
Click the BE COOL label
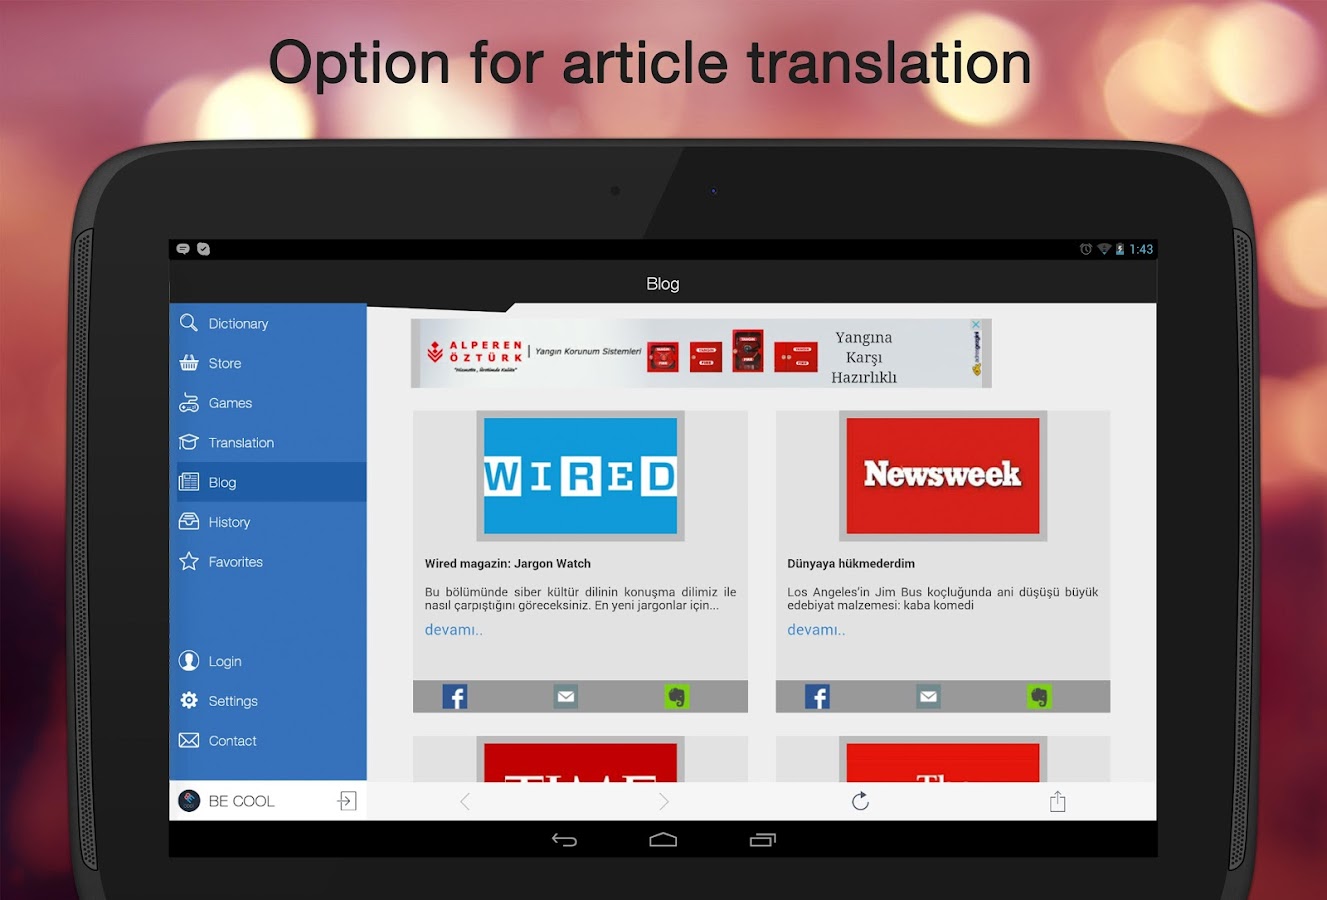[241, 801]
